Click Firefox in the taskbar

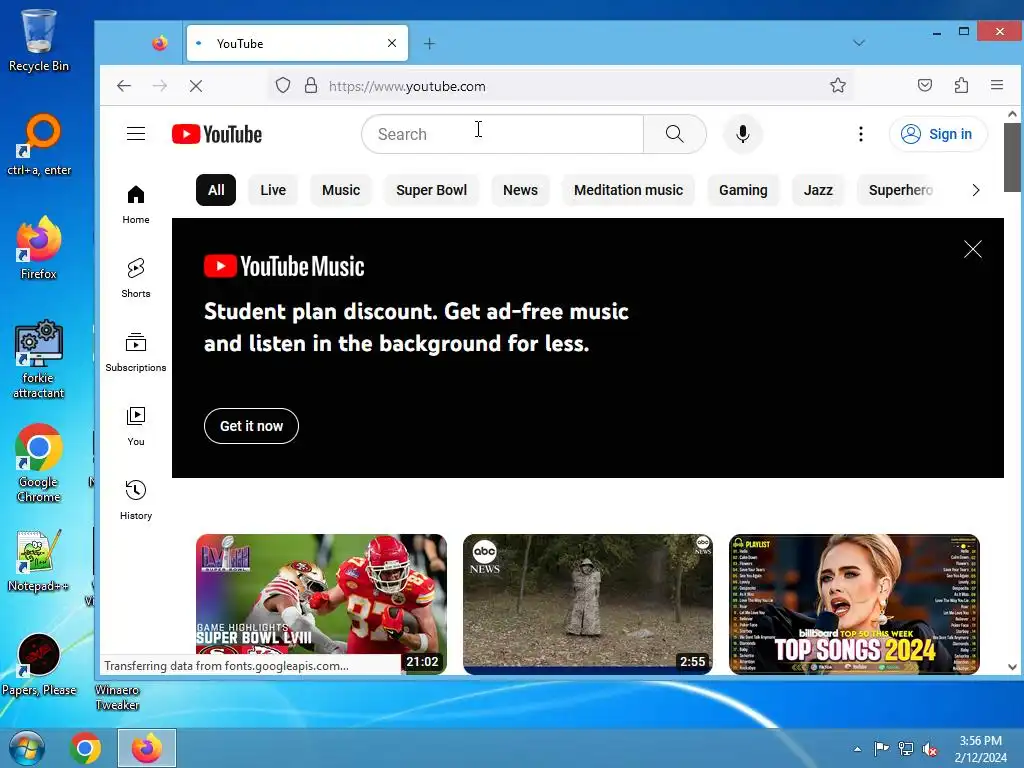(147, 748)
